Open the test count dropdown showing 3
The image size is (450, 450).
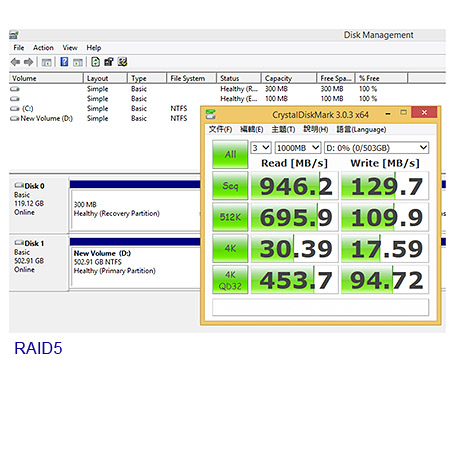[x=260, y=148]
